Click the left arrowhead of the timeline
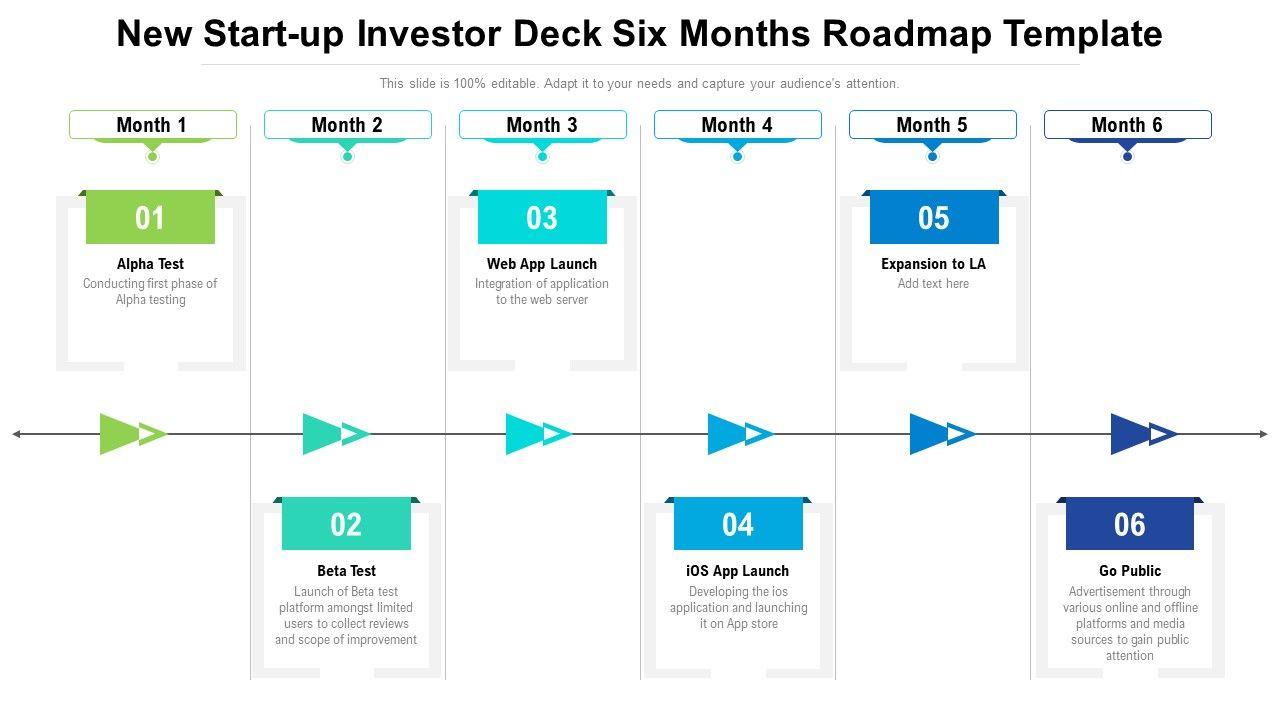Screen dimensions: 1280x720 coord(17,434)
